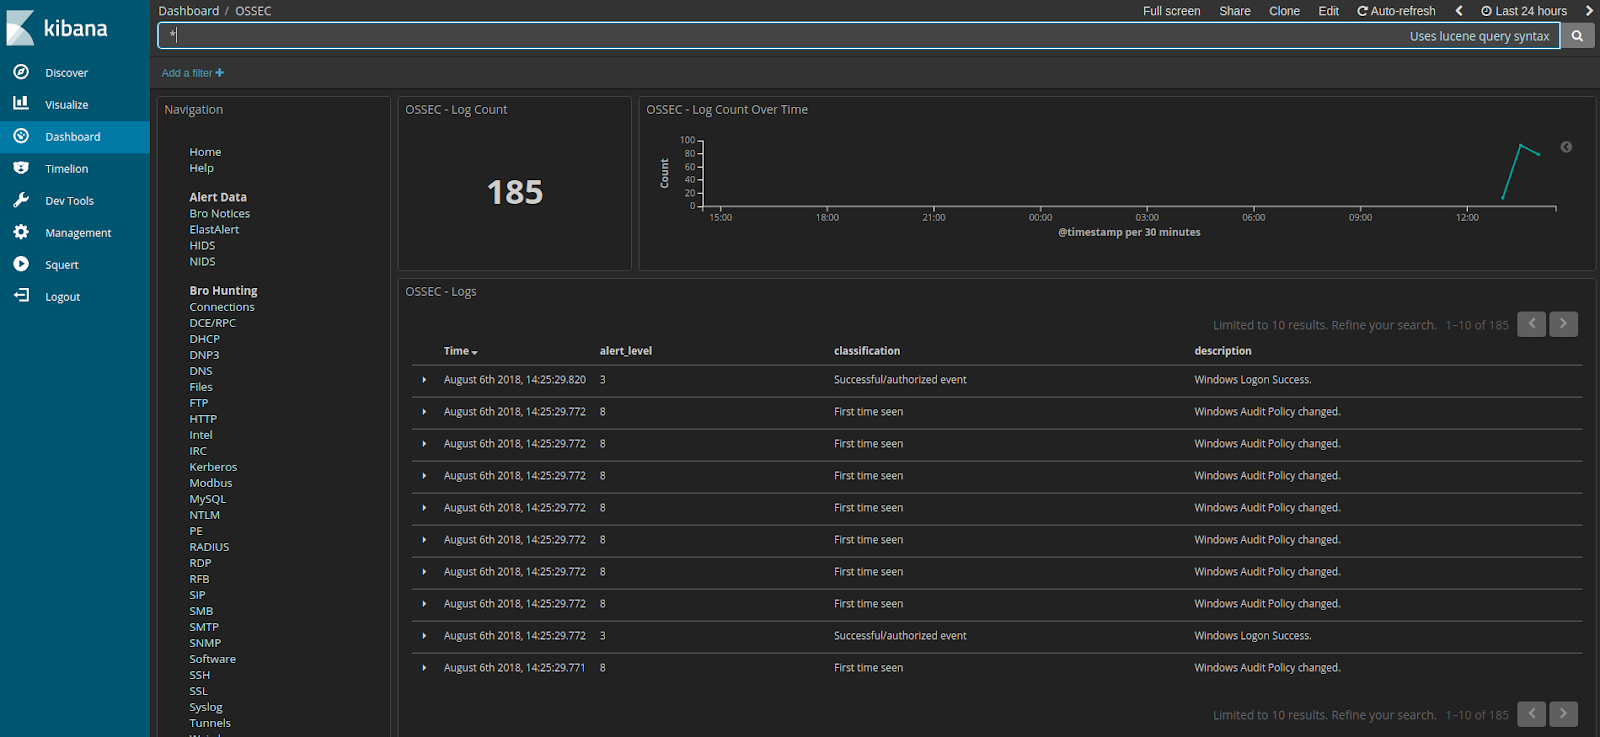Open MySQL link
The image size is (1600, 737).
click(207, 499)
